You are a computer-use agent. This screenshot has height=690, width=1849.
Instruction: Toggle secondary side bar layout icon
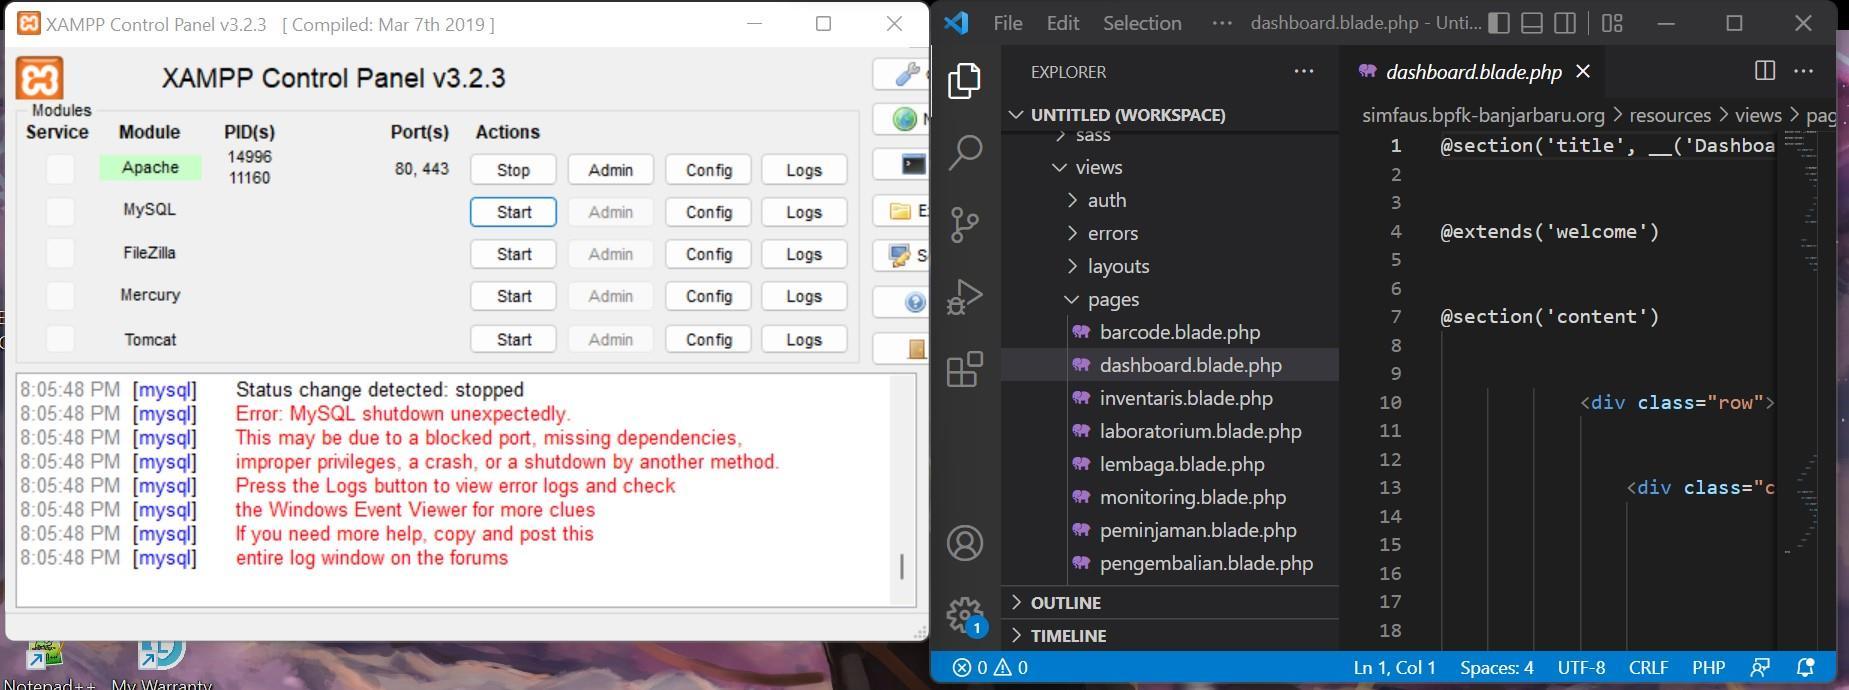[1566, 23]
